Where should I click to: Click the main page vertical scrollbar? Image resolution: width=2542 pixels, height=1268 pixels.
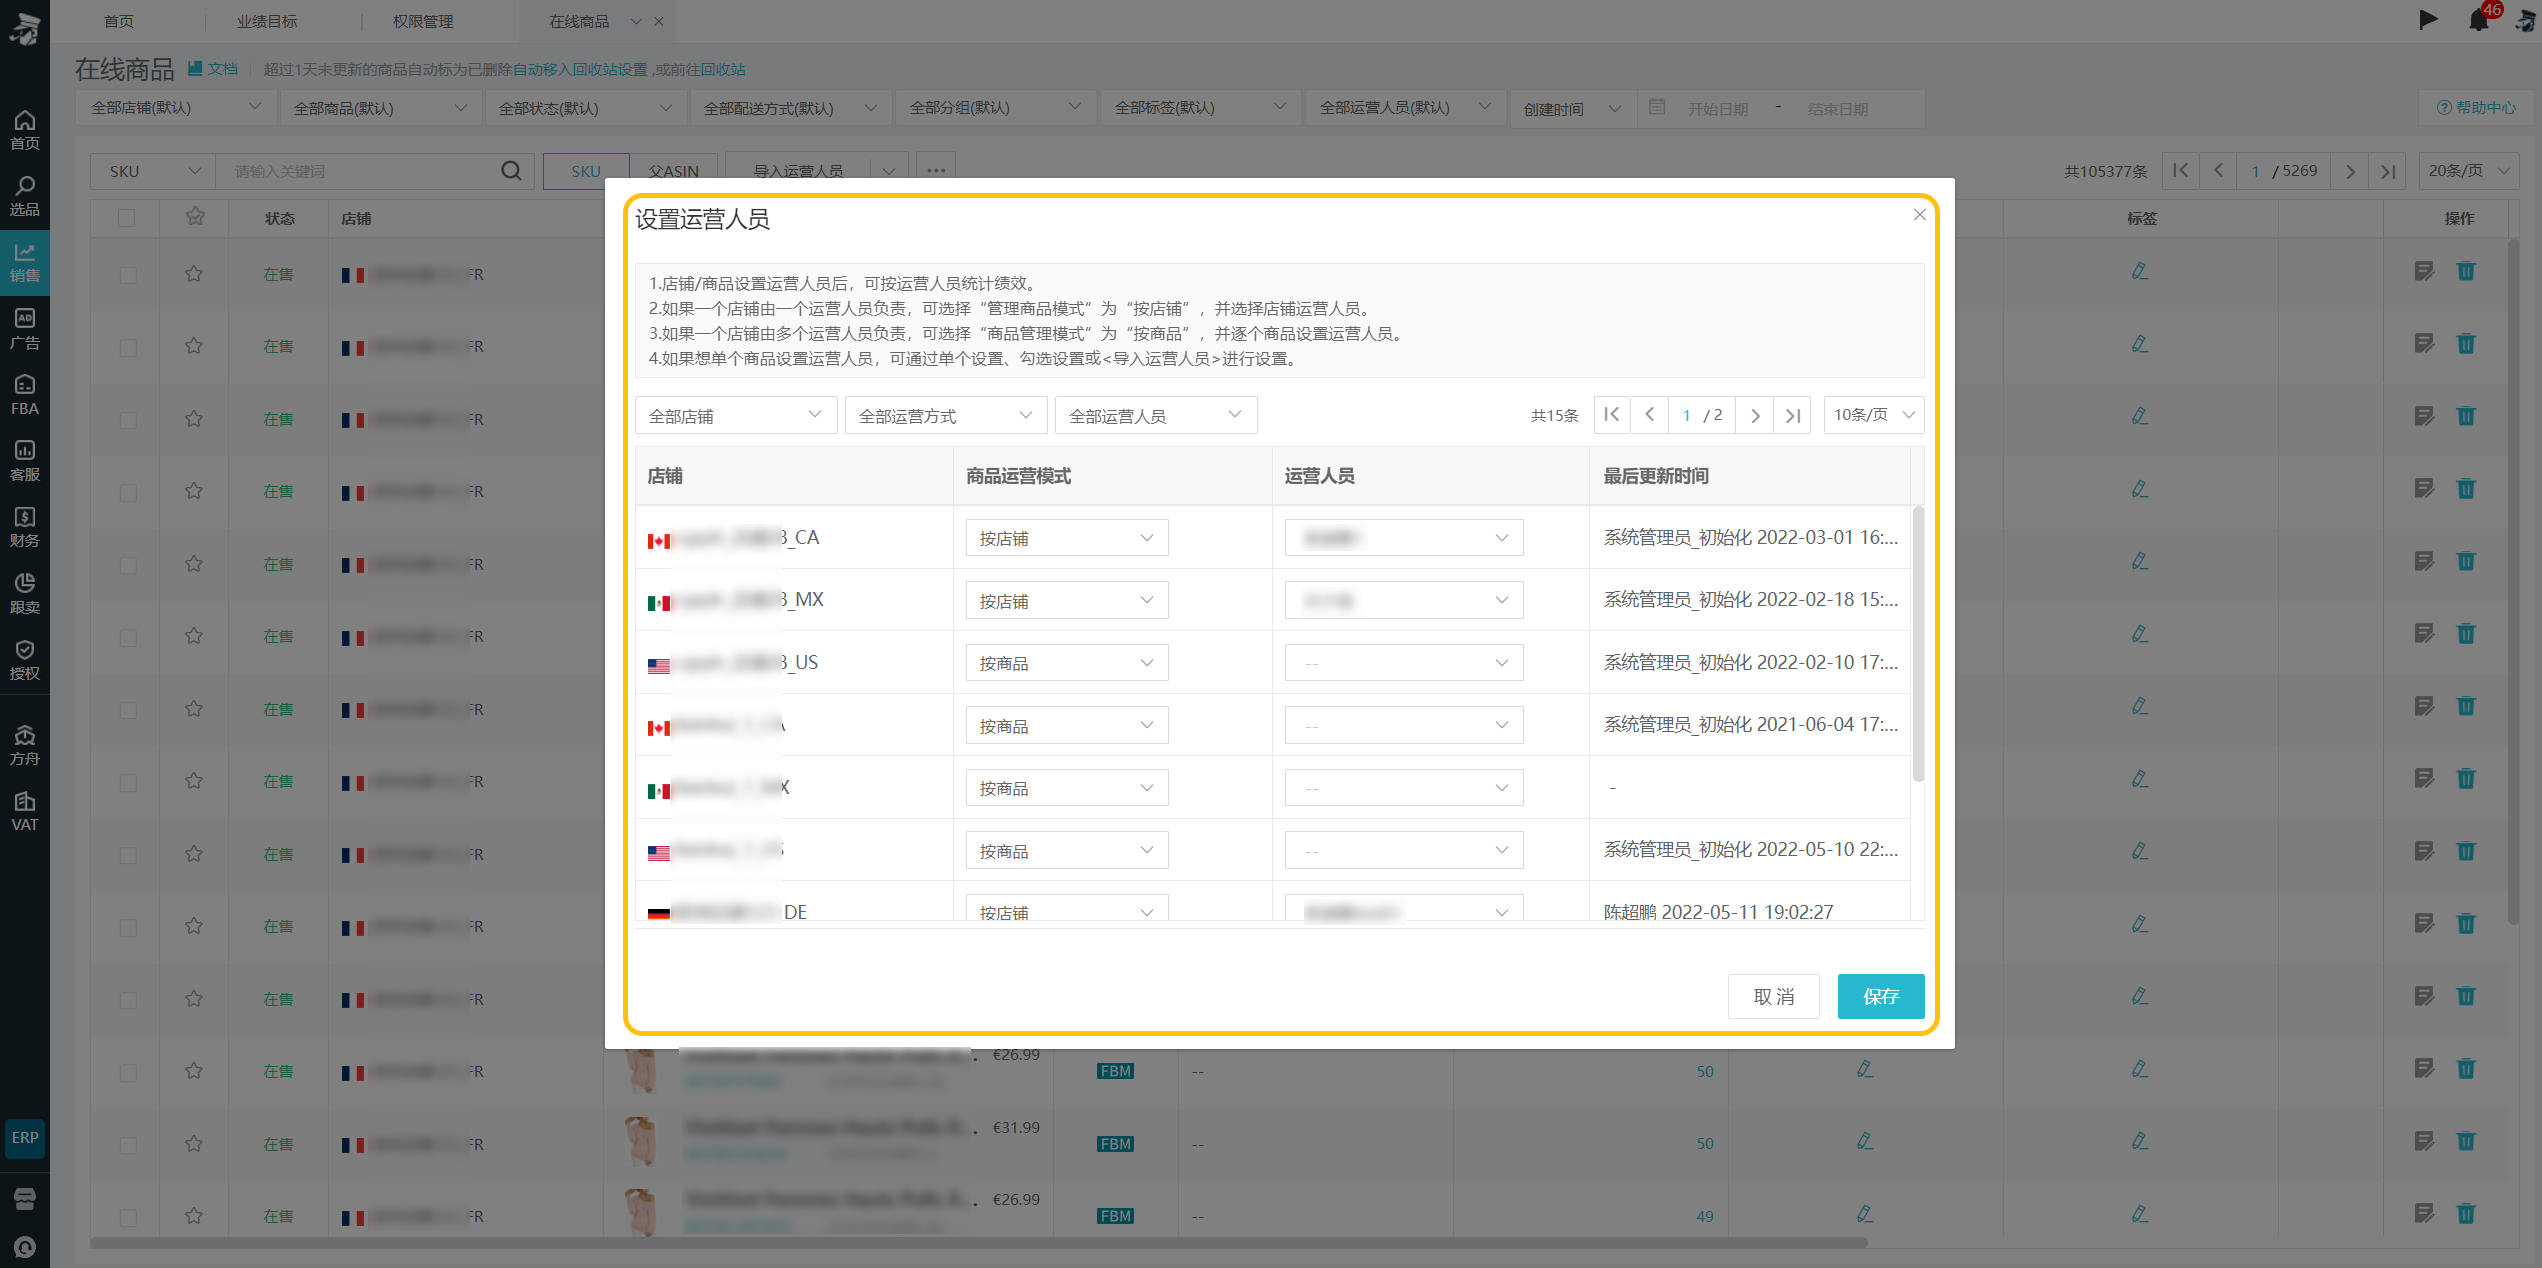tap(2513, 580)
